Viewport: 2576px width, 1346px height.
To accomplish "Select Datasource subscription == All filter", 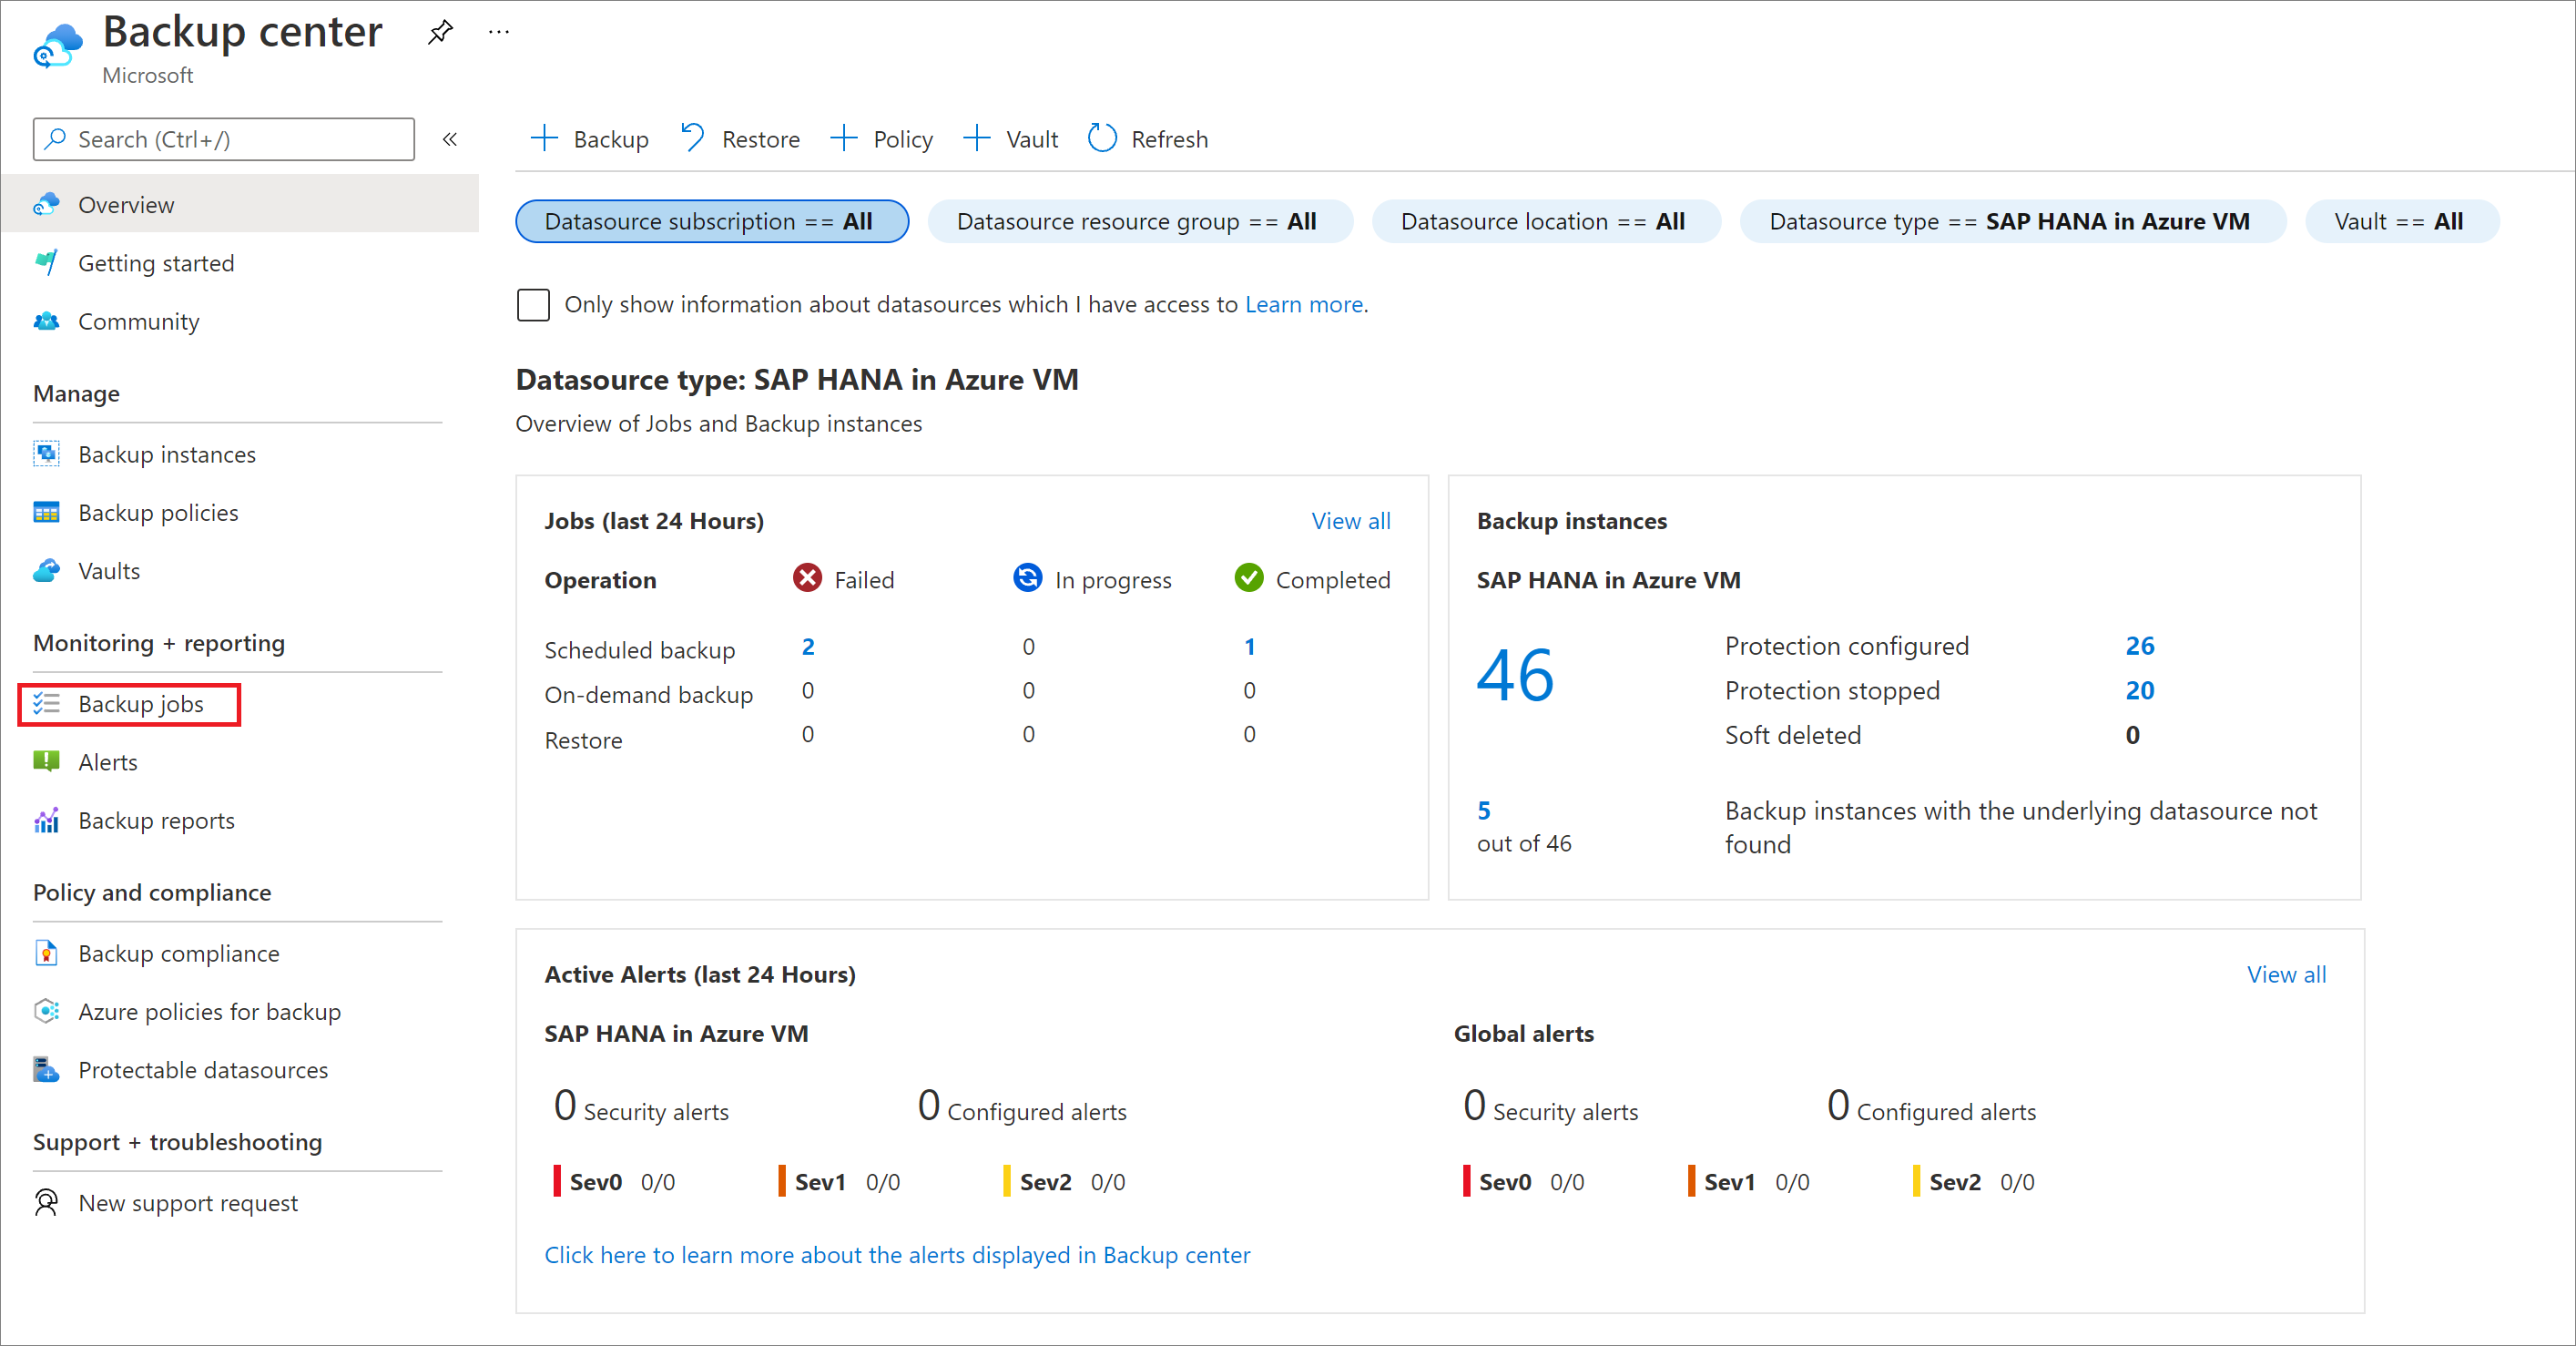I will point(710,221).
